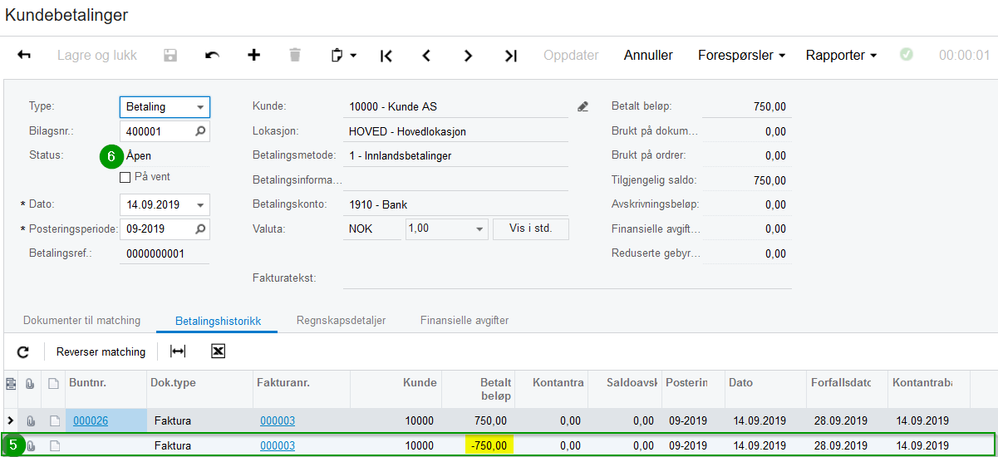998x457 pixels.
Task: Add a new payment with plus icon
Action: point(254,56)
